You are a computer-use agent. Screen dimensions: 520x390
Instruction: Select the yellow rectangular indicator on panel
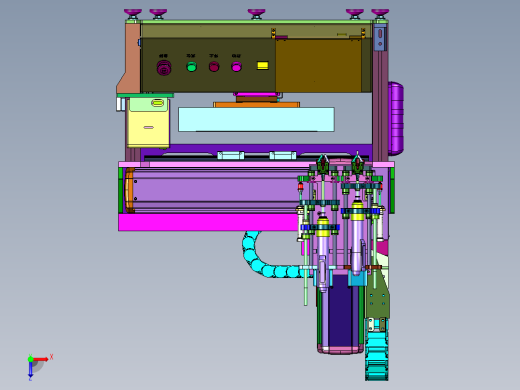tap(263, 65)
